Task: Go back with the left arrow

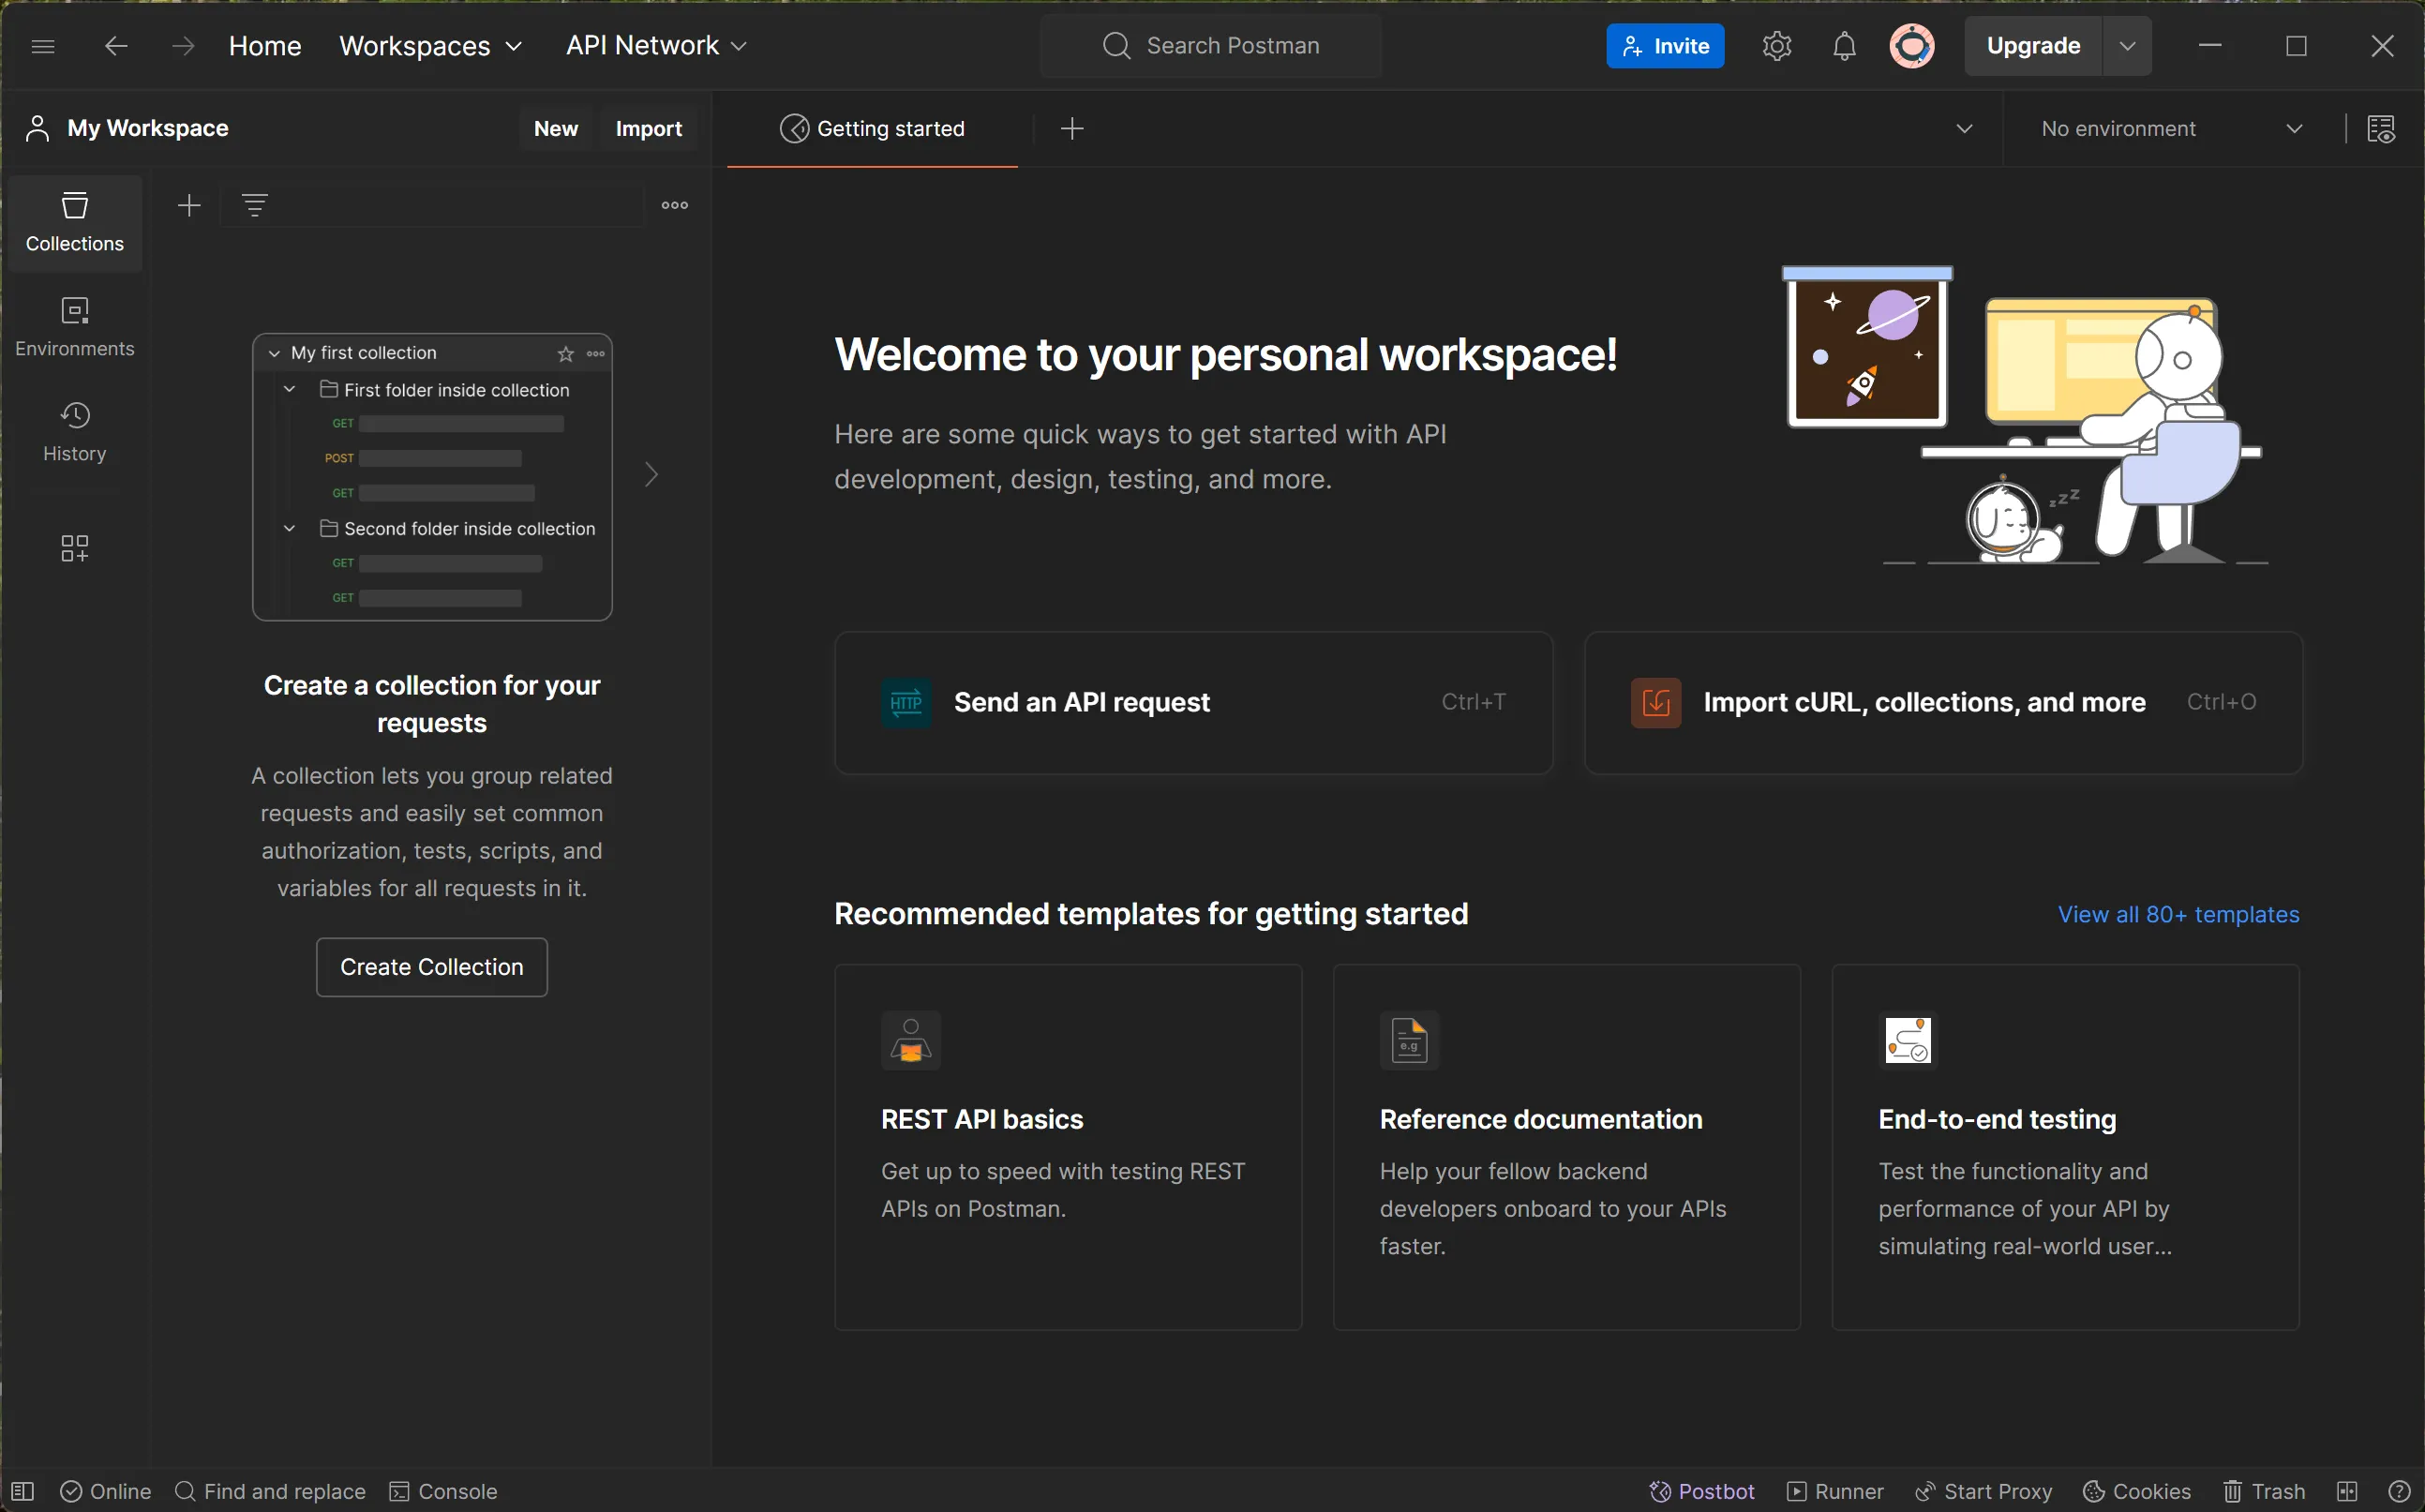Action: (x=116, y=46)
